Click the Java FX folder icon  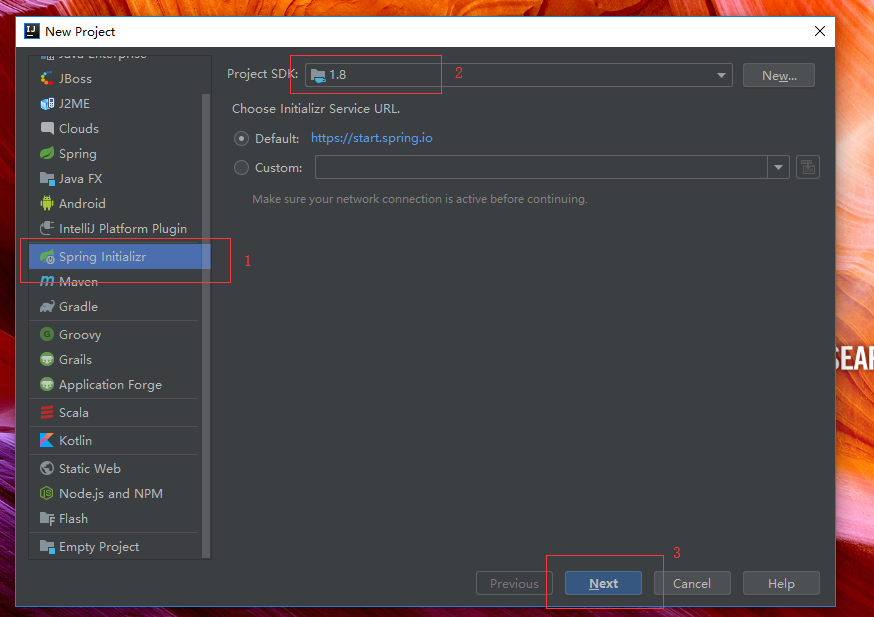(x=47, y=178)
